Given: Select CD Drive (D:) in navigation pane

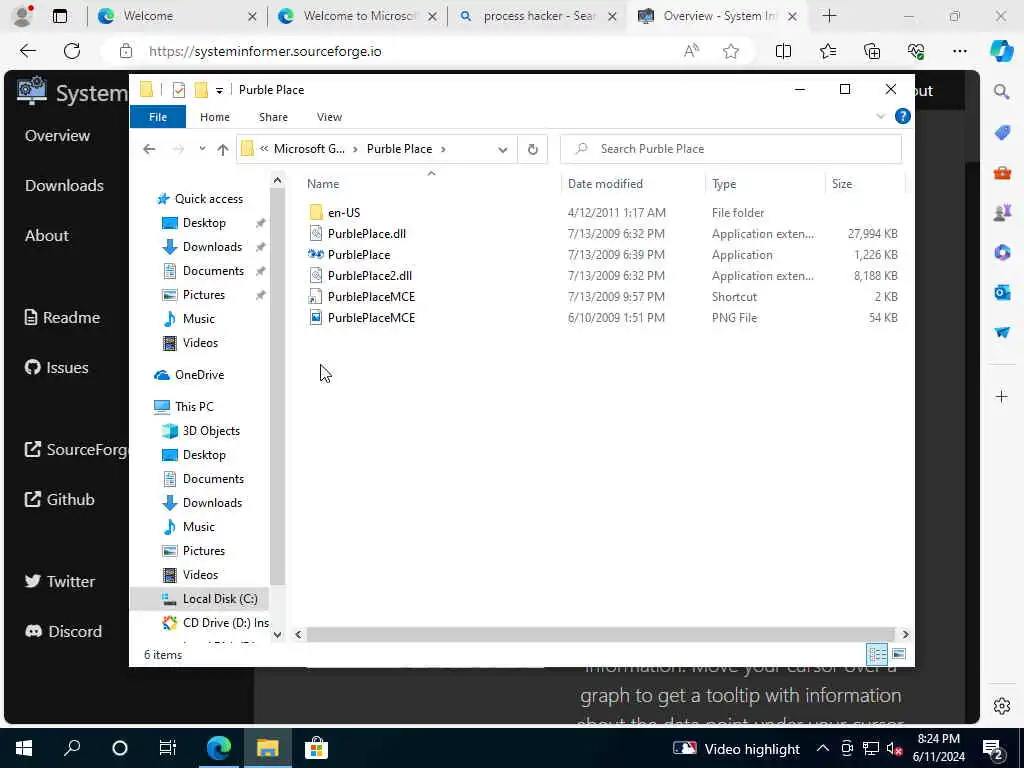Looking at the screenshot, I should click(225, 623).
